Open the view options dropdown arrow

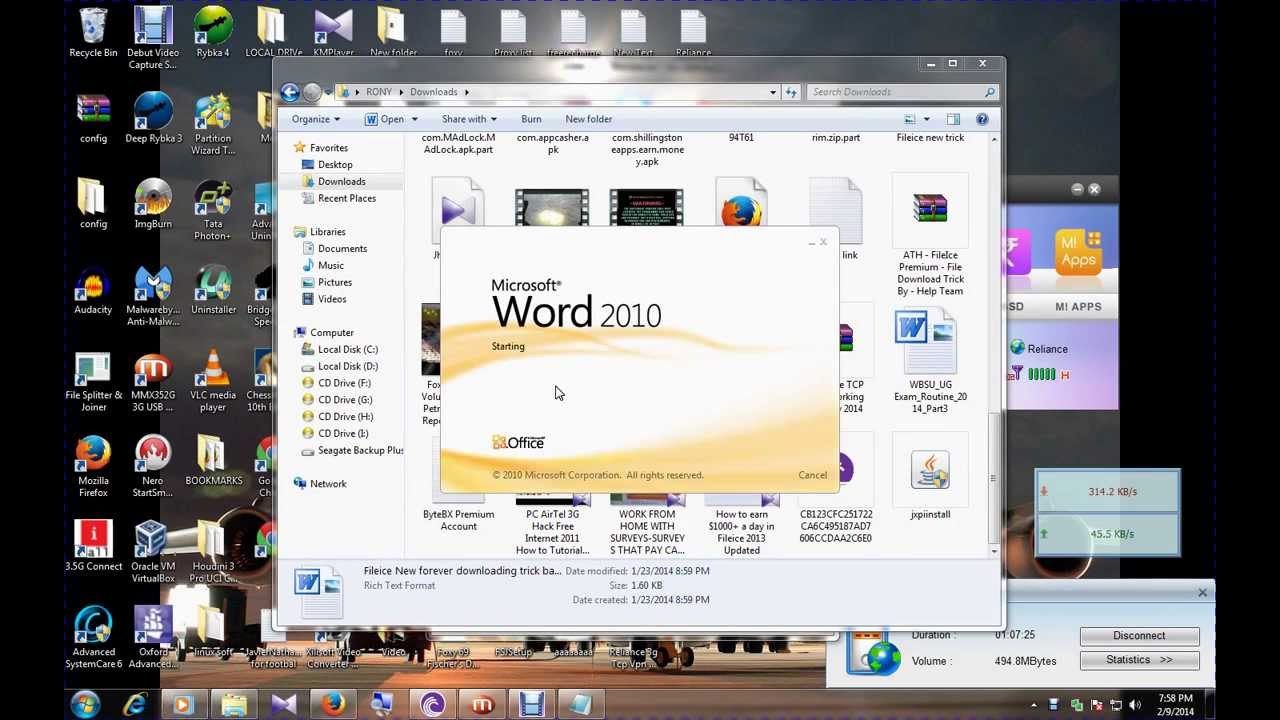(x=926, y=119)
